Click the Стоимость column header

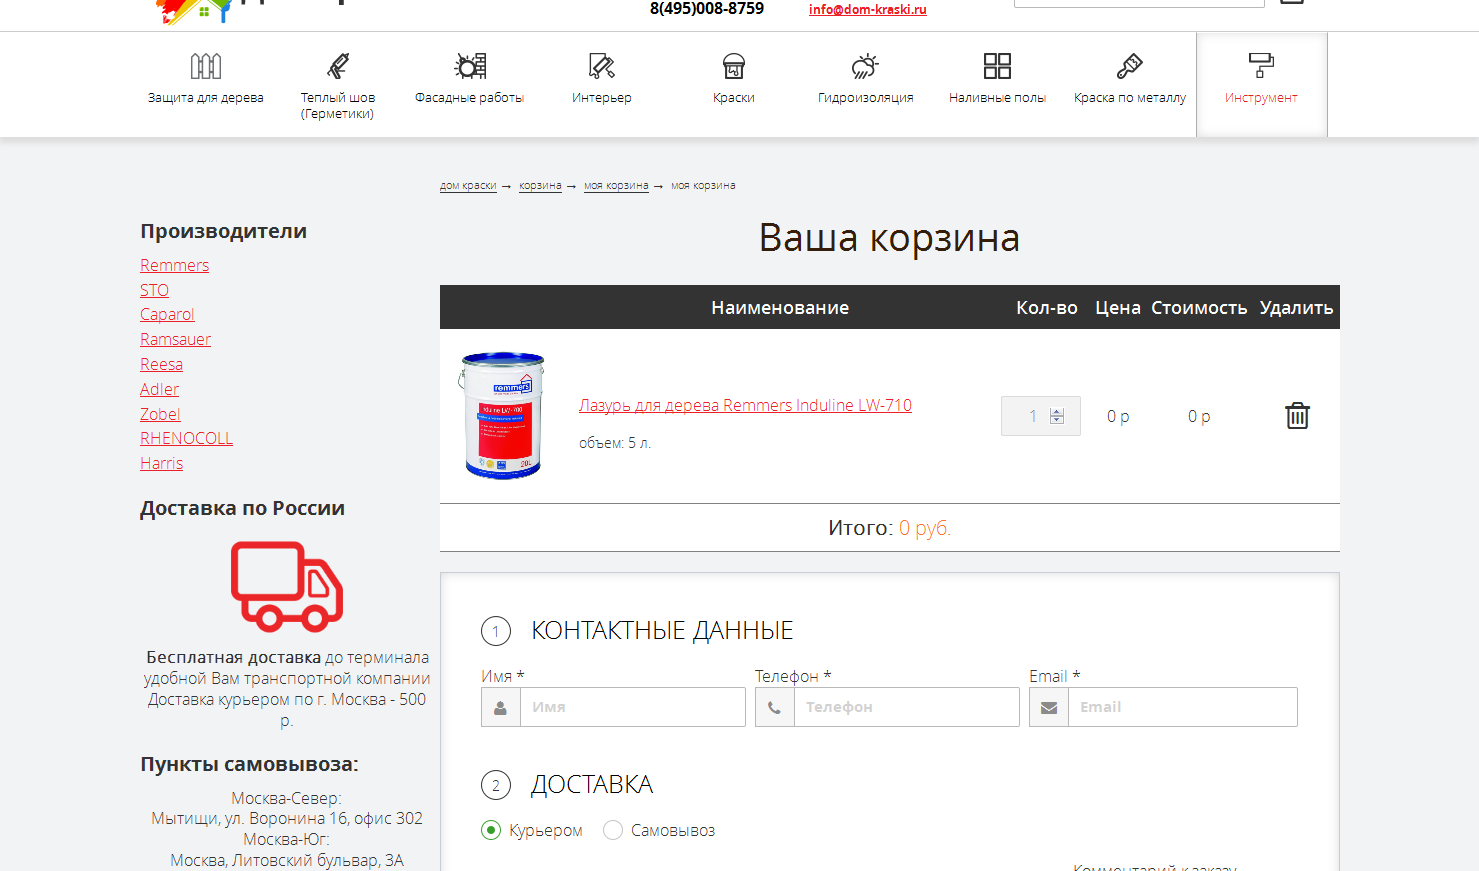click(1199, 308)
